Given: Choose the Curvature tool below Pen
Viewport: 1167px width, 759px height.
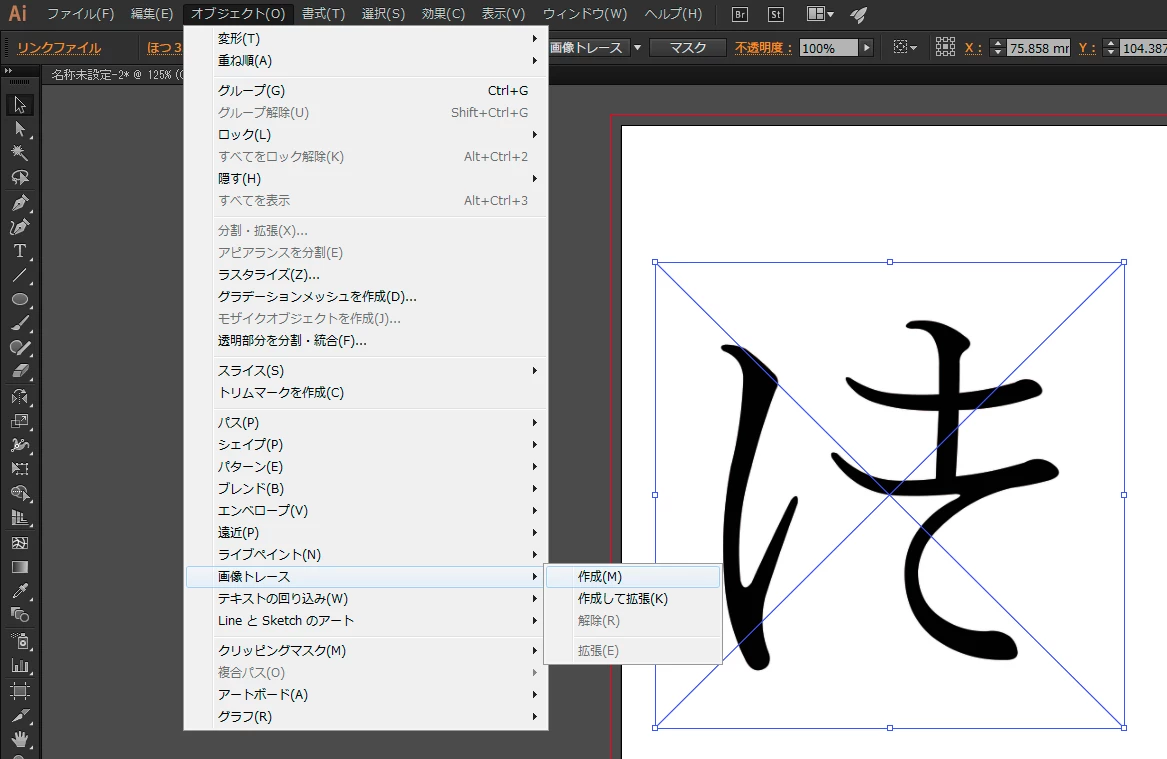Looking at the screenshot, I should pos(20,226).
